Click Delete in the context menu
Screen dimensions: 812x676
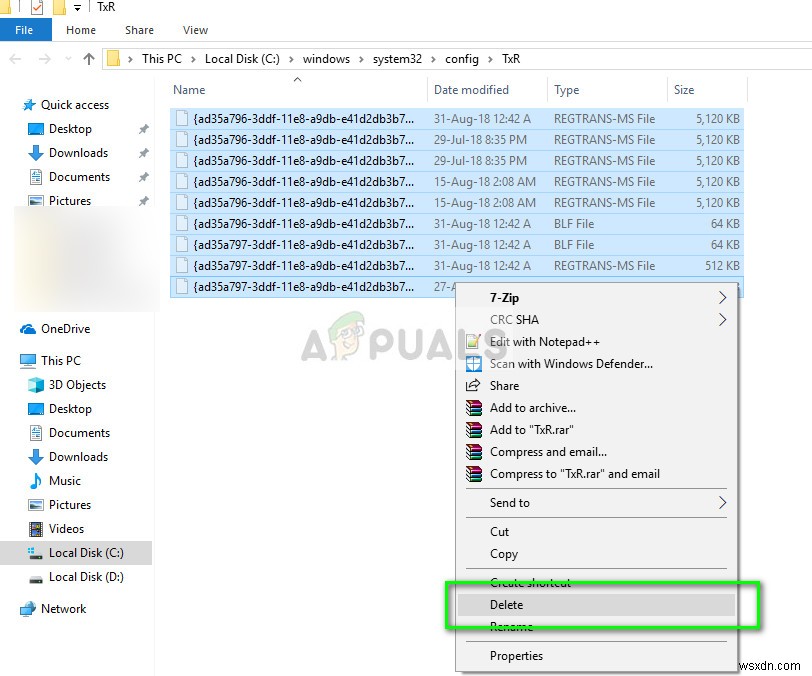[506, 605]
